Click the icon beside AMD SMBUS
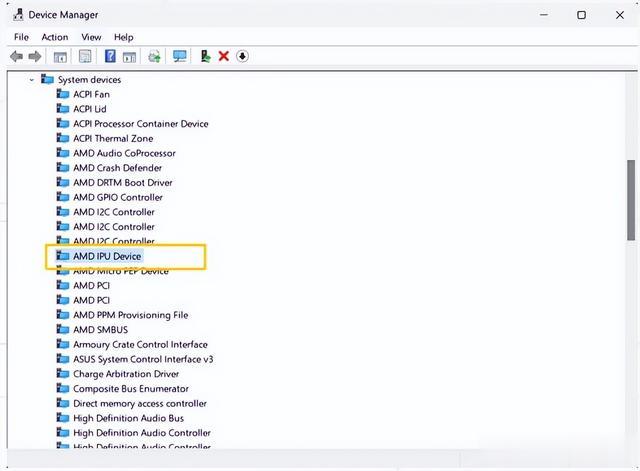This screenshot has width=640, height=471. pyautogui.click(x=63, y=329)
